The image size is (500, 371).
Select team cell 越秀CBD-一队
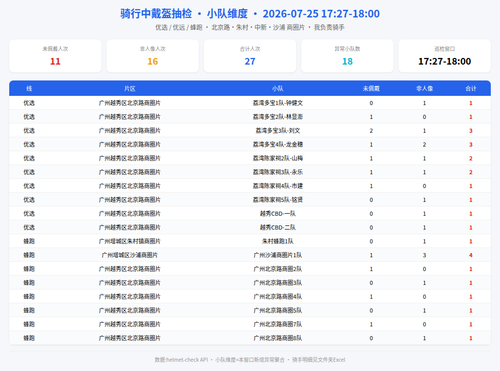click(278, 214)
